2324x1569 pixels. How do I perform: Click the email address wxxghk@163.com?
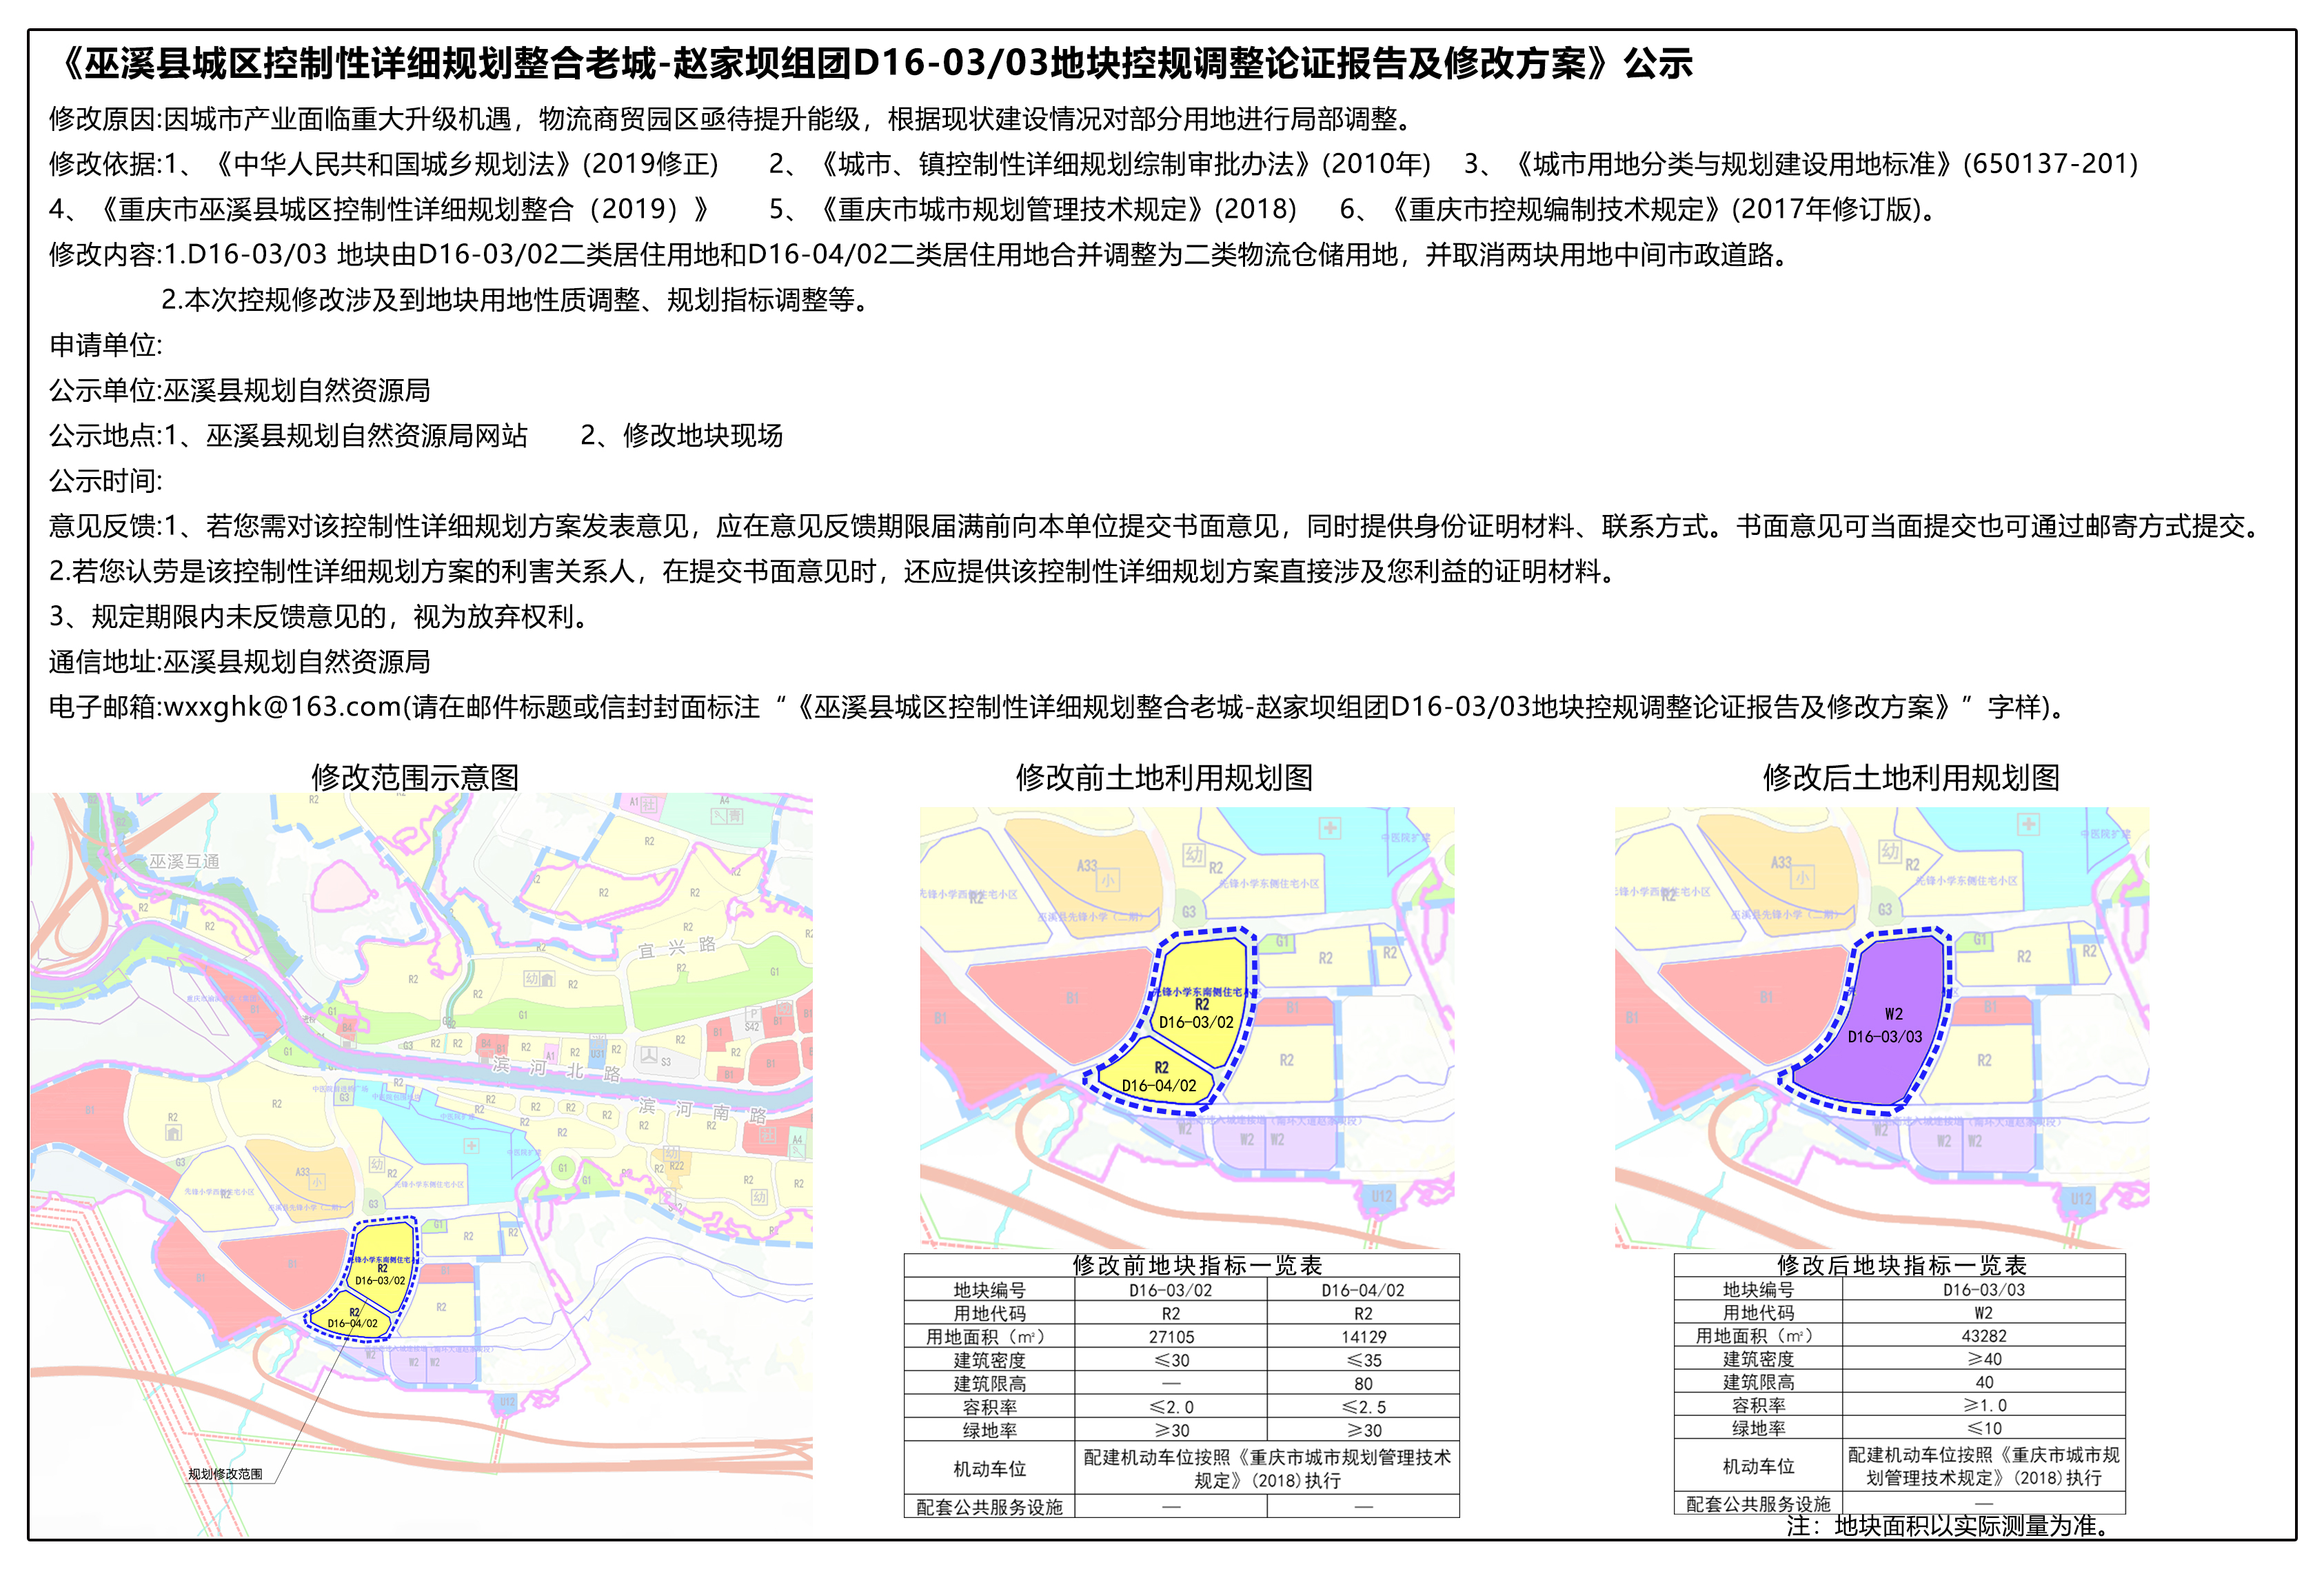pyautogui.click(x=283, y=707)
